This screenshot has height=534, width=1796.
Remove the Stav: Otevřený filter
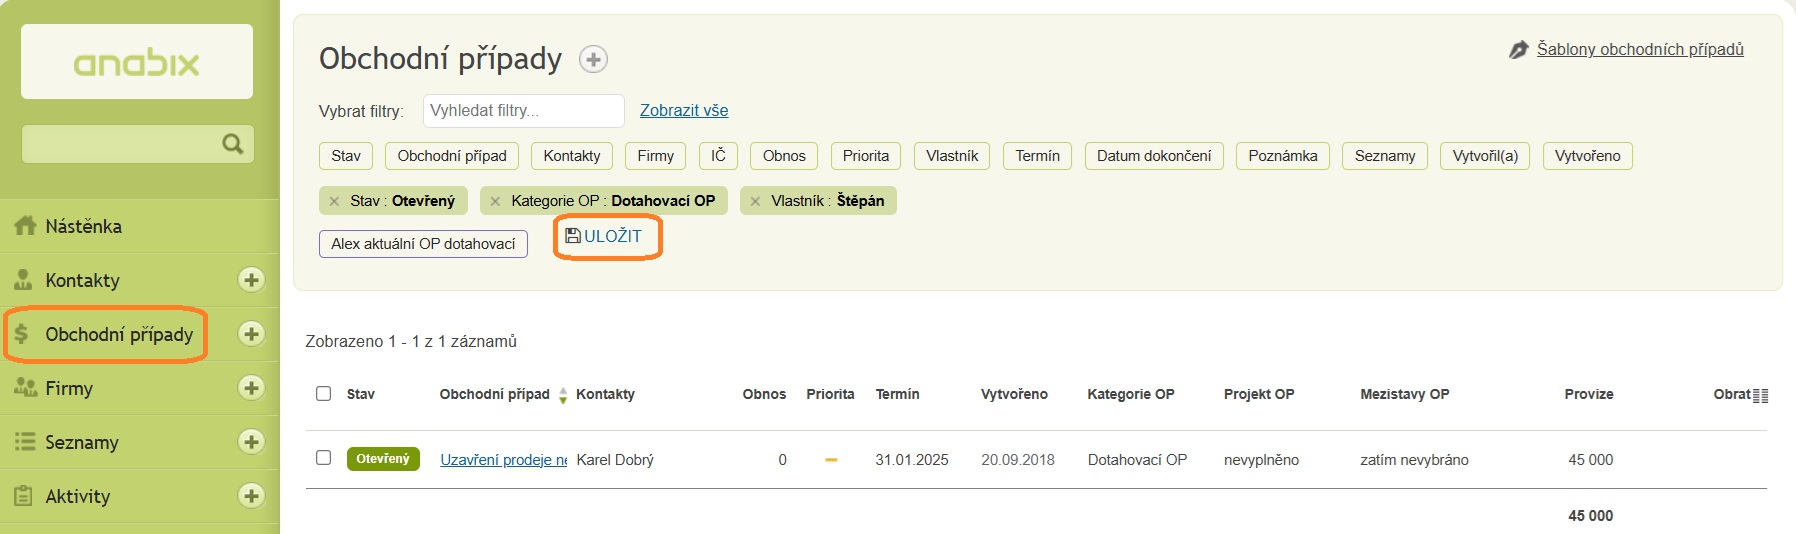coord(335,201)
